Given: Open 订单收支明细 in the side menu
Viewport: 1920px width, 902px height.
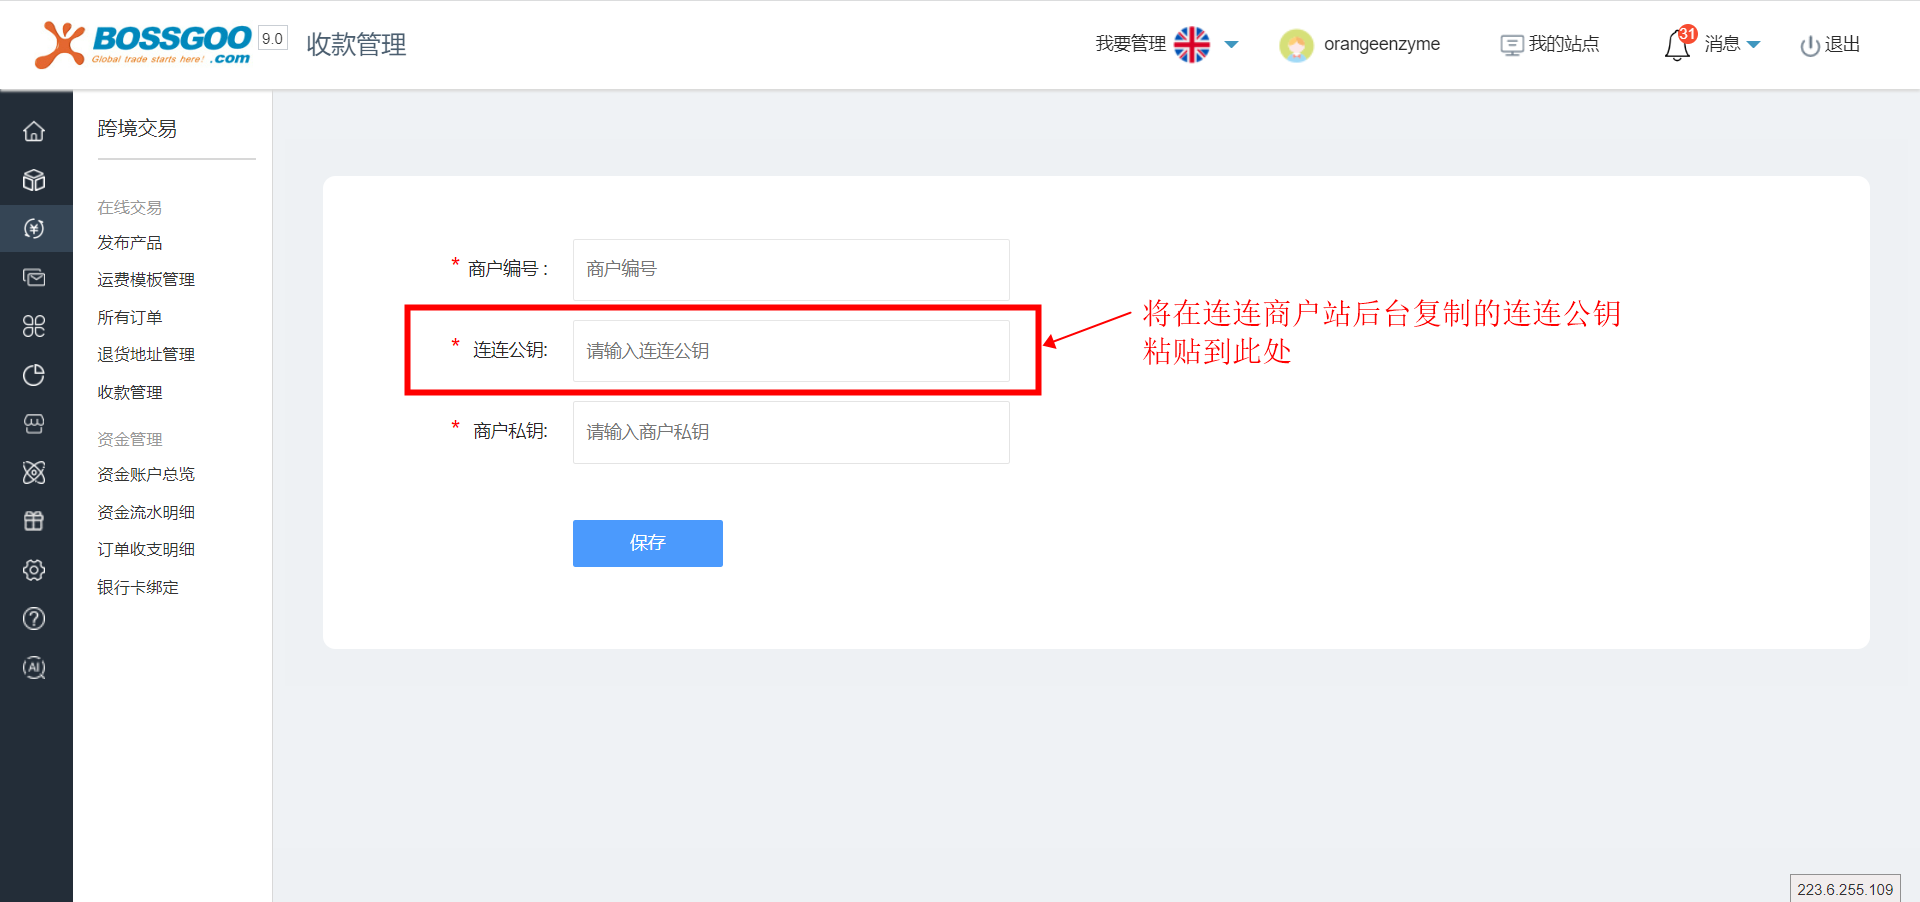Looking at the screenshot, I should [x=146, y=550].
